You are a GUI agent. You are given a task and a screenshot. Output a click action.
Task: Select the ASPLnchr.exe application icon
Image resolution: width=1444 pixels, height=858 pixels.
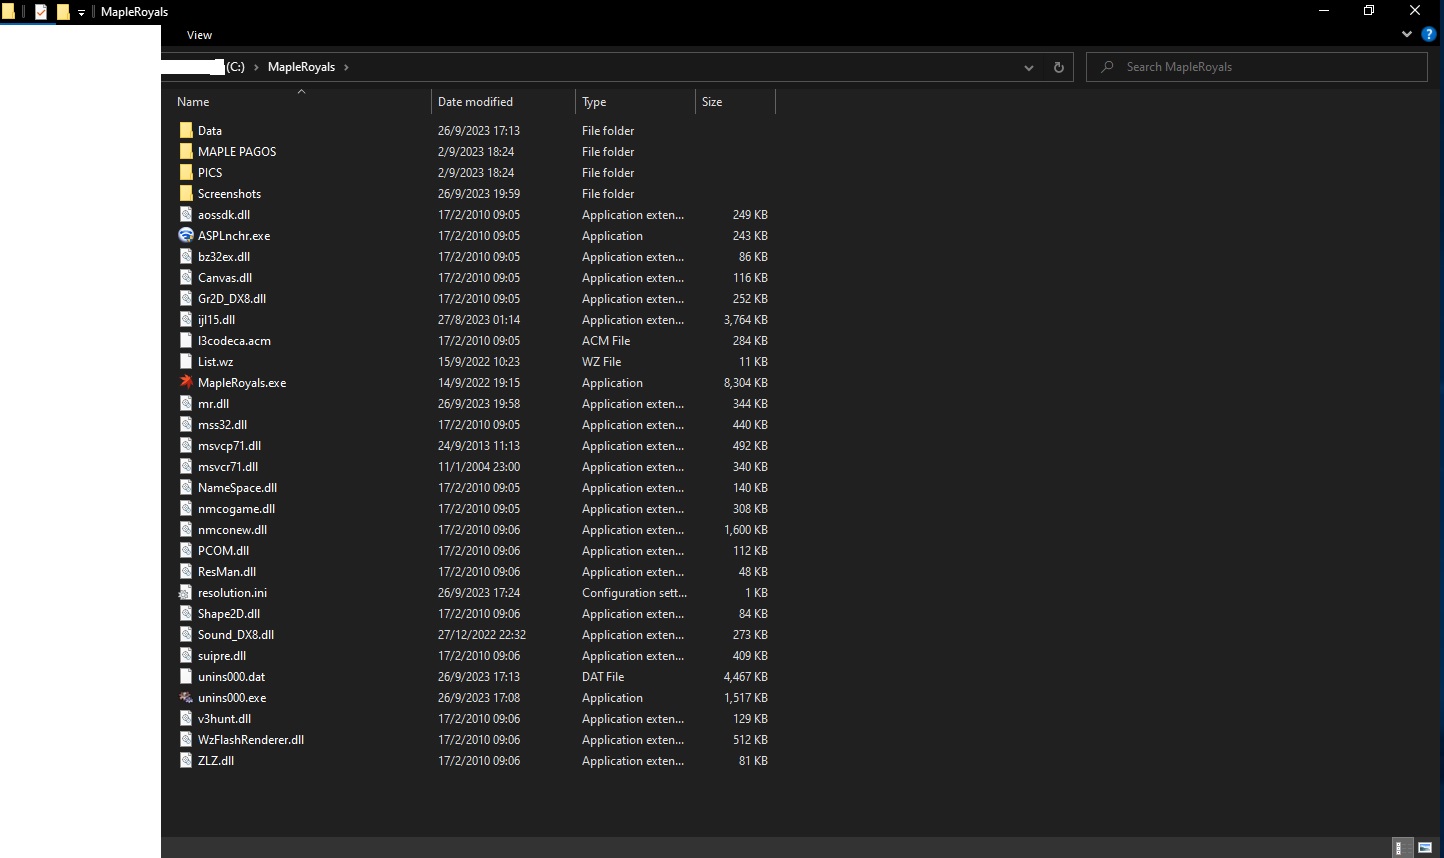tap(186, 235)
